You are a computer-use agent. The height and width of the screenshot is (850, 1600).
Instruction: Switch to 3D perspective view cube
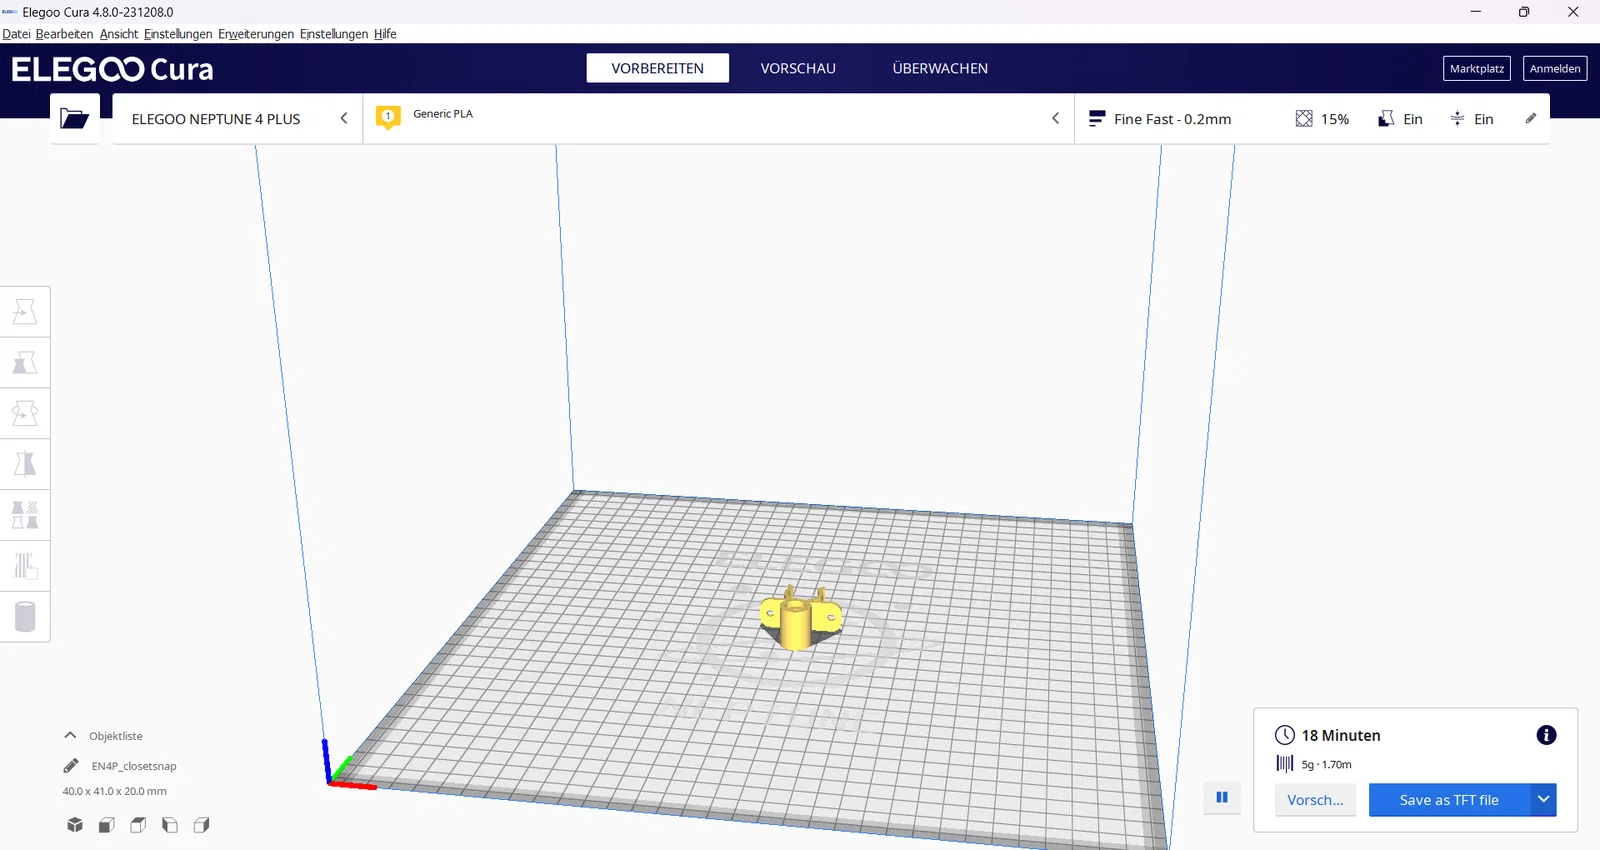[x=75, y=825]
